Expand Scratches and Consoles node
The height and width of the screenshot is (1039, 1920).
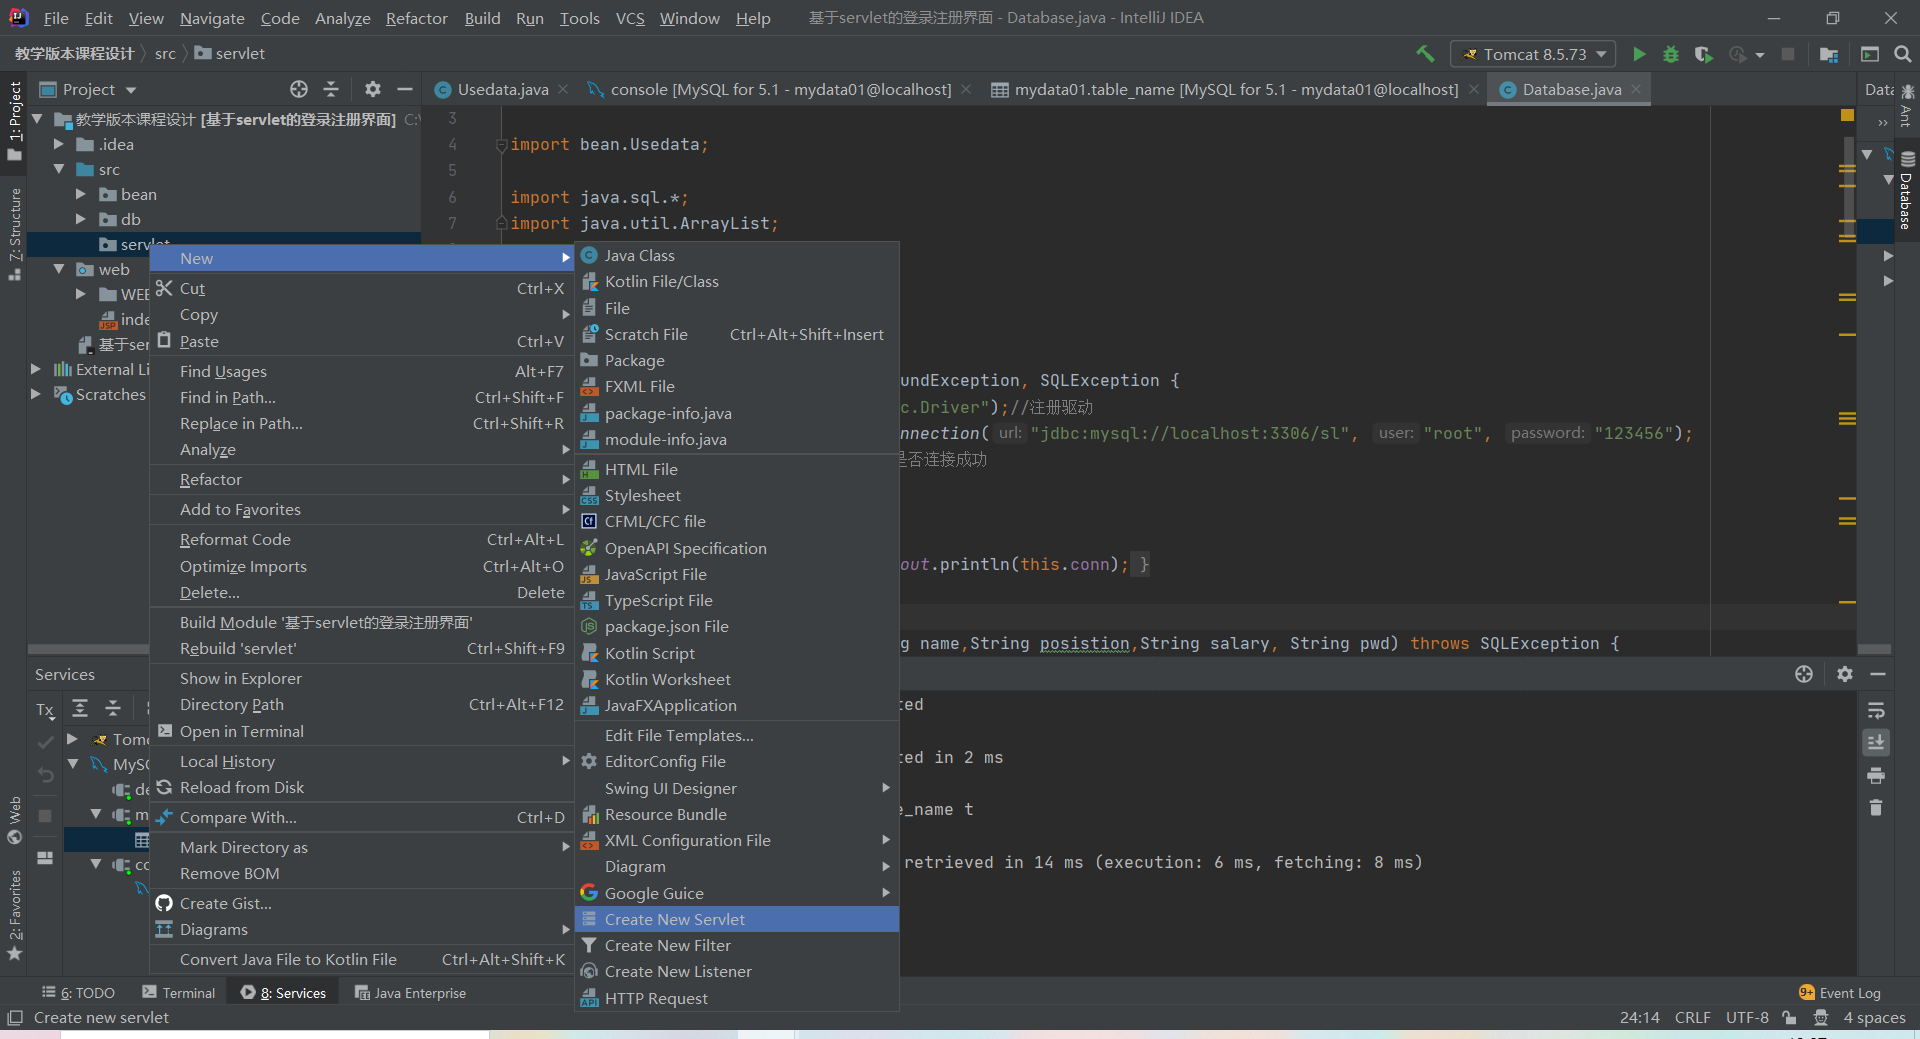coord(36,394)
